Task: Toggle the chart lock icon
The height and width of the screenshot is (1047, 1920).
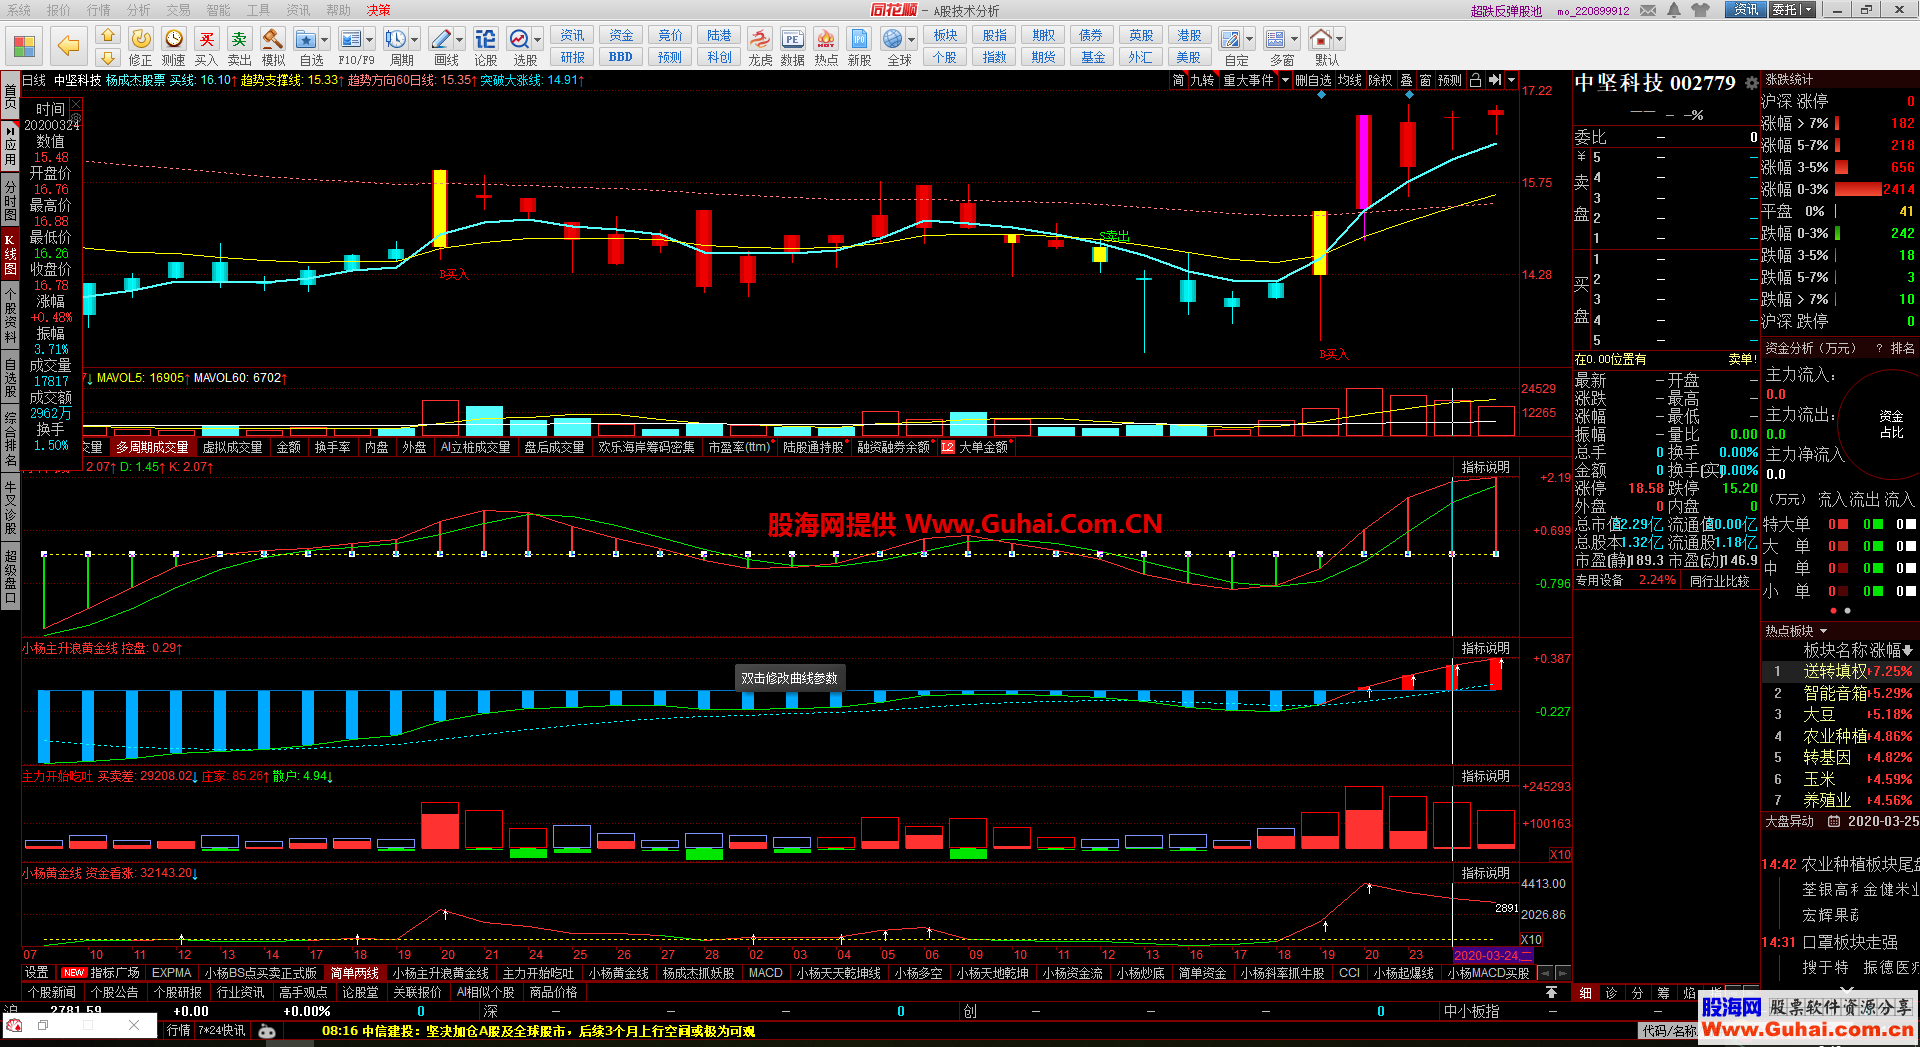Action: point(1475,80)
